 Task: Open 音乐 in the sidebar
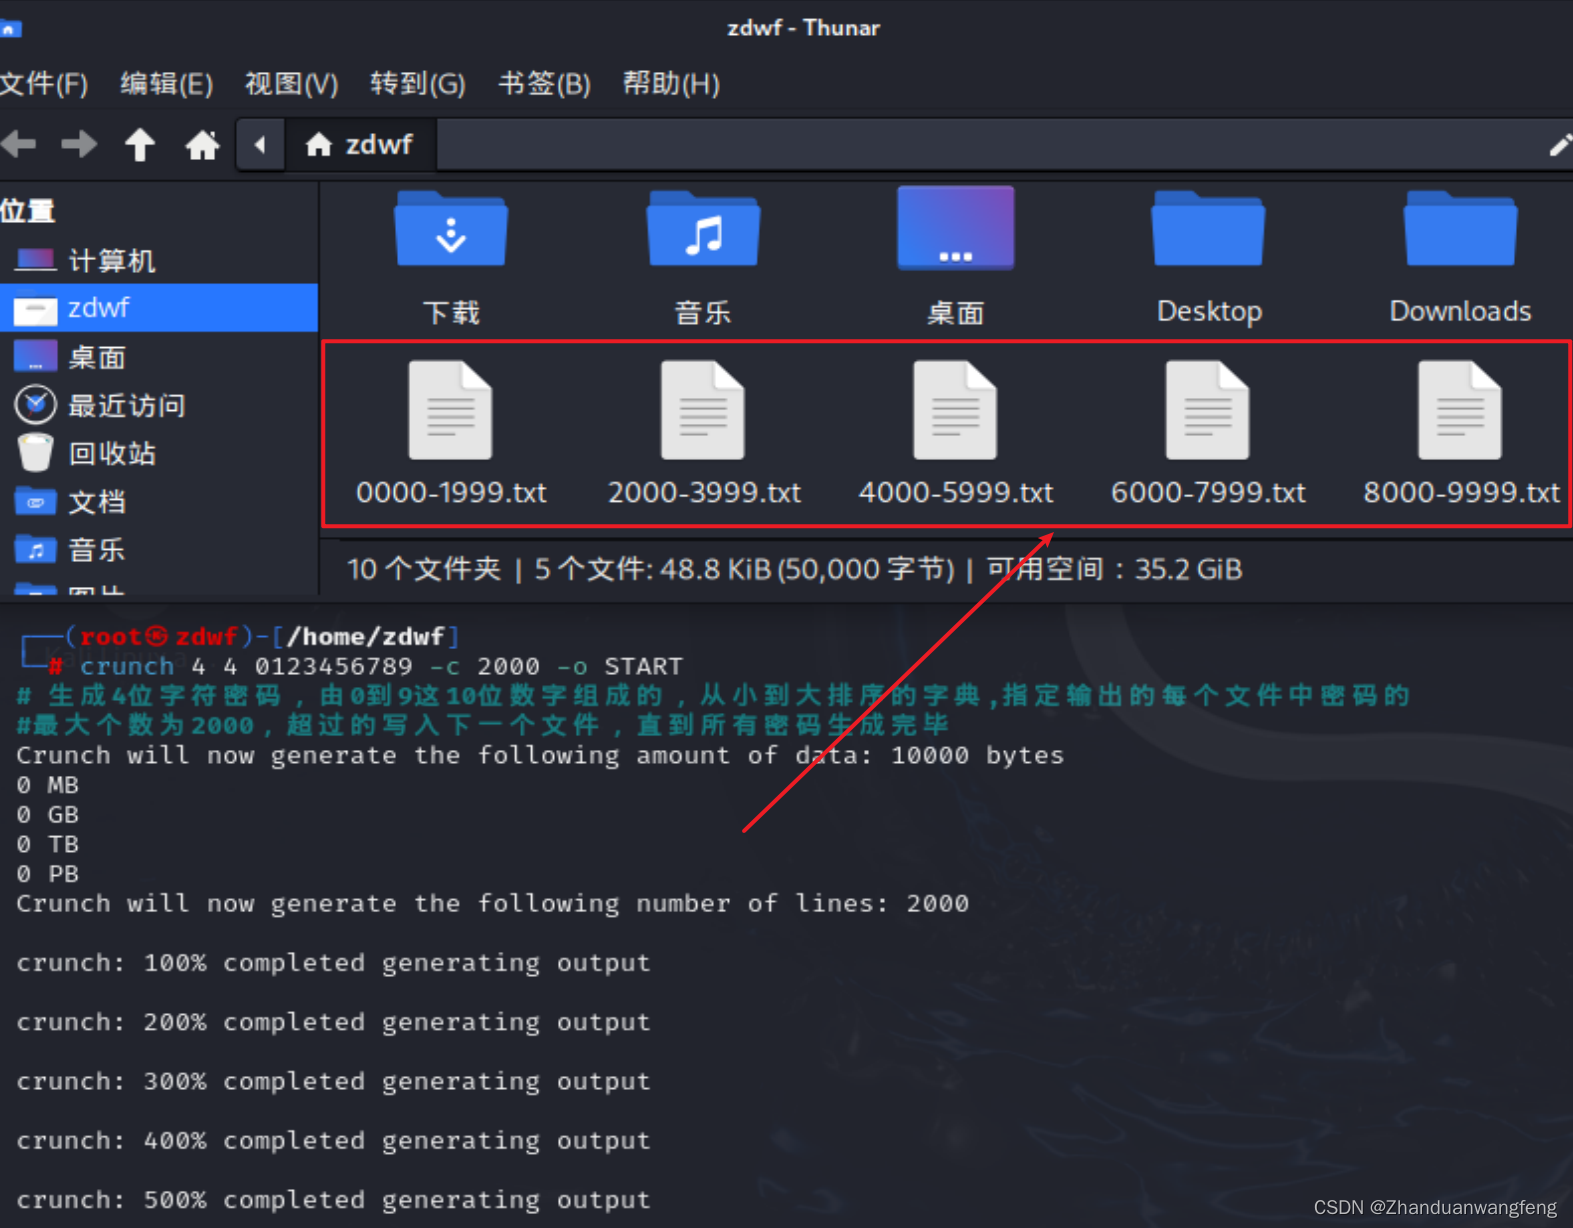[x=158, y=549]
